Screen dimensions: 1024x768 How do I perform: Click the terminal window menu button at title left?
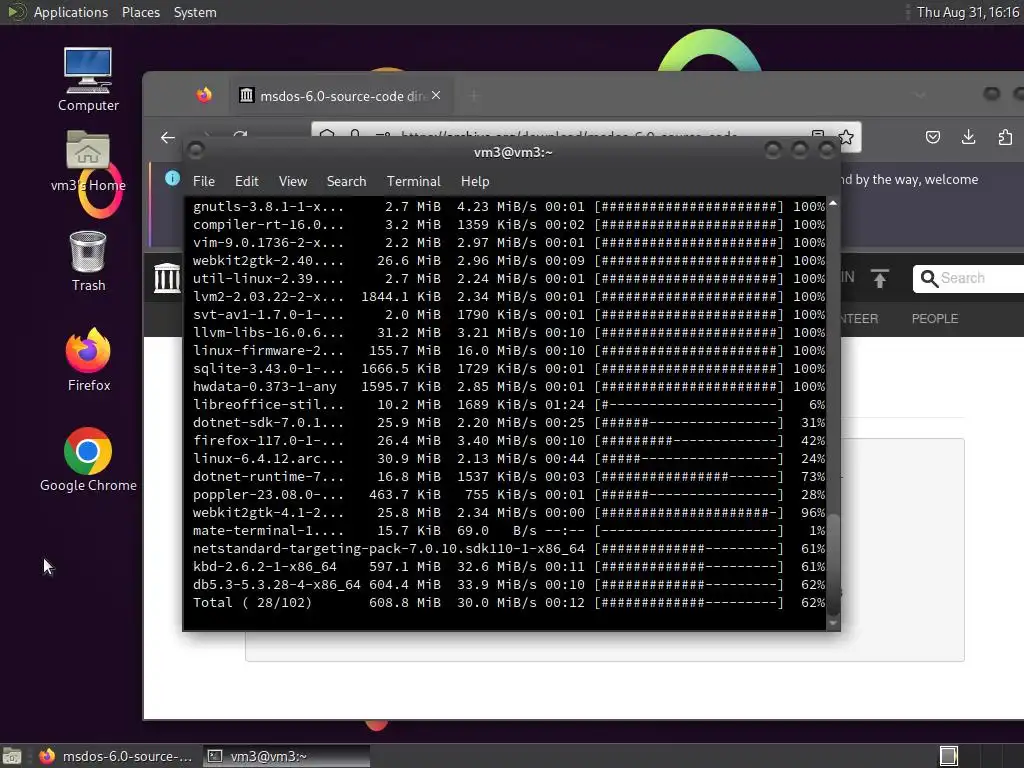point(196,151)
